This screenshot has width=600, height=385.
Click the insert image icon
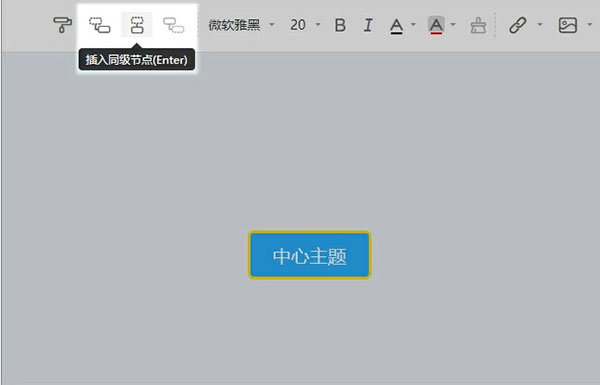click(567, 25)
